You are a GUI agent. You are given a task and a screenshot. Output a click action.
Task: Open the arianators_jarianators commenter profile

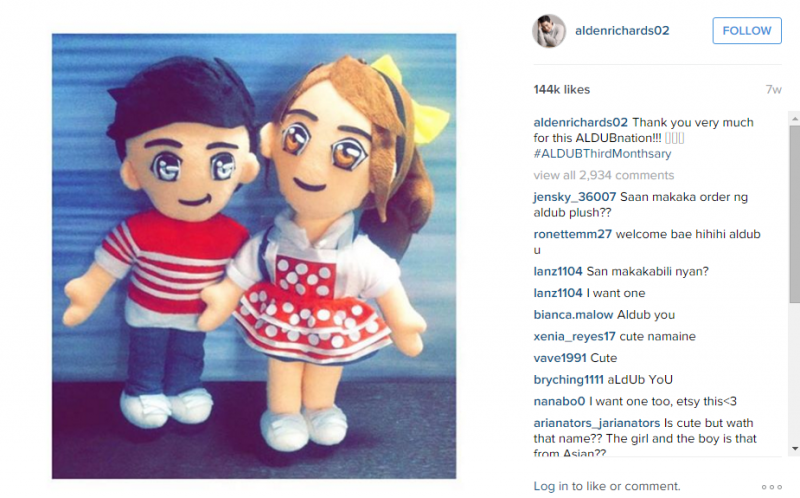pyautogui.click(x=596, y=424)
